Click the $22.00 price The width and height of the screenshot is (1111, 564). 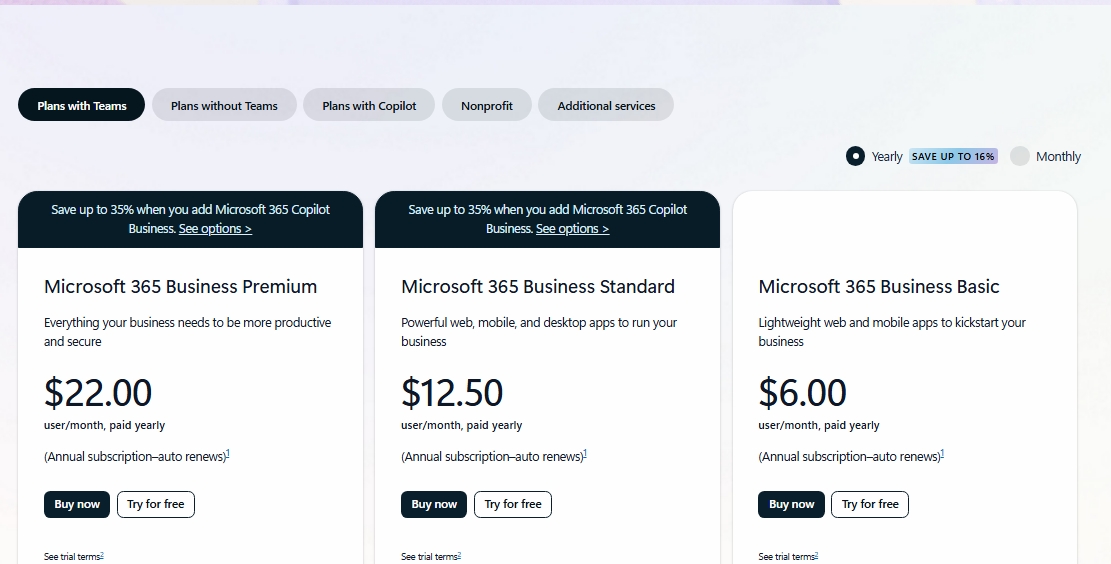[x=98, y=393]
